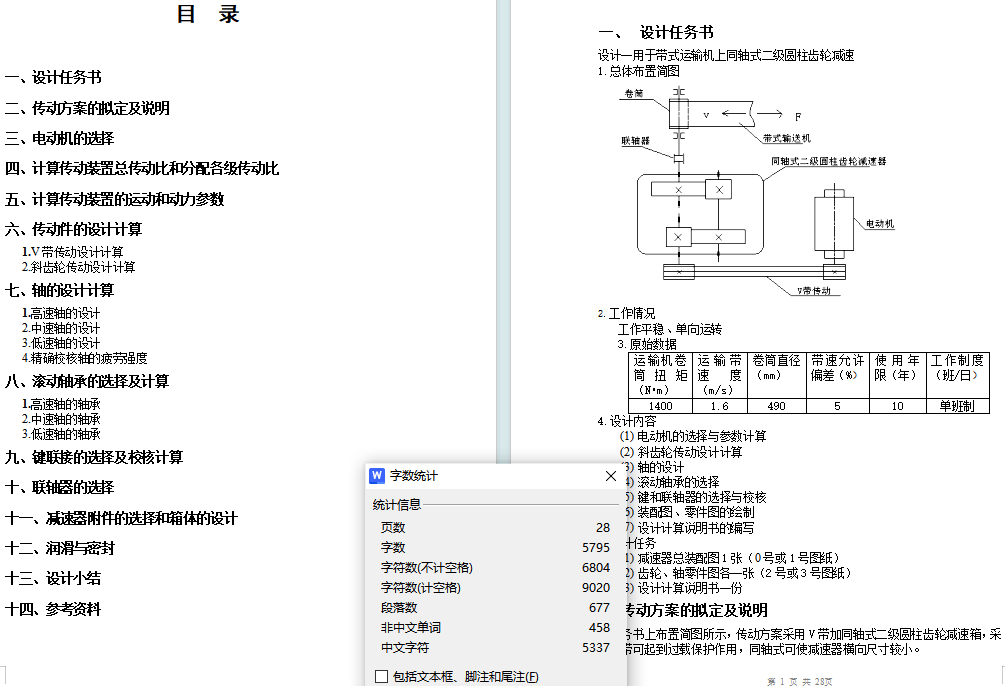Open 九、键联接的选择及校核计算 entry
The image size is (1005, 686).
pyautogui.click(x=94, y=457)
